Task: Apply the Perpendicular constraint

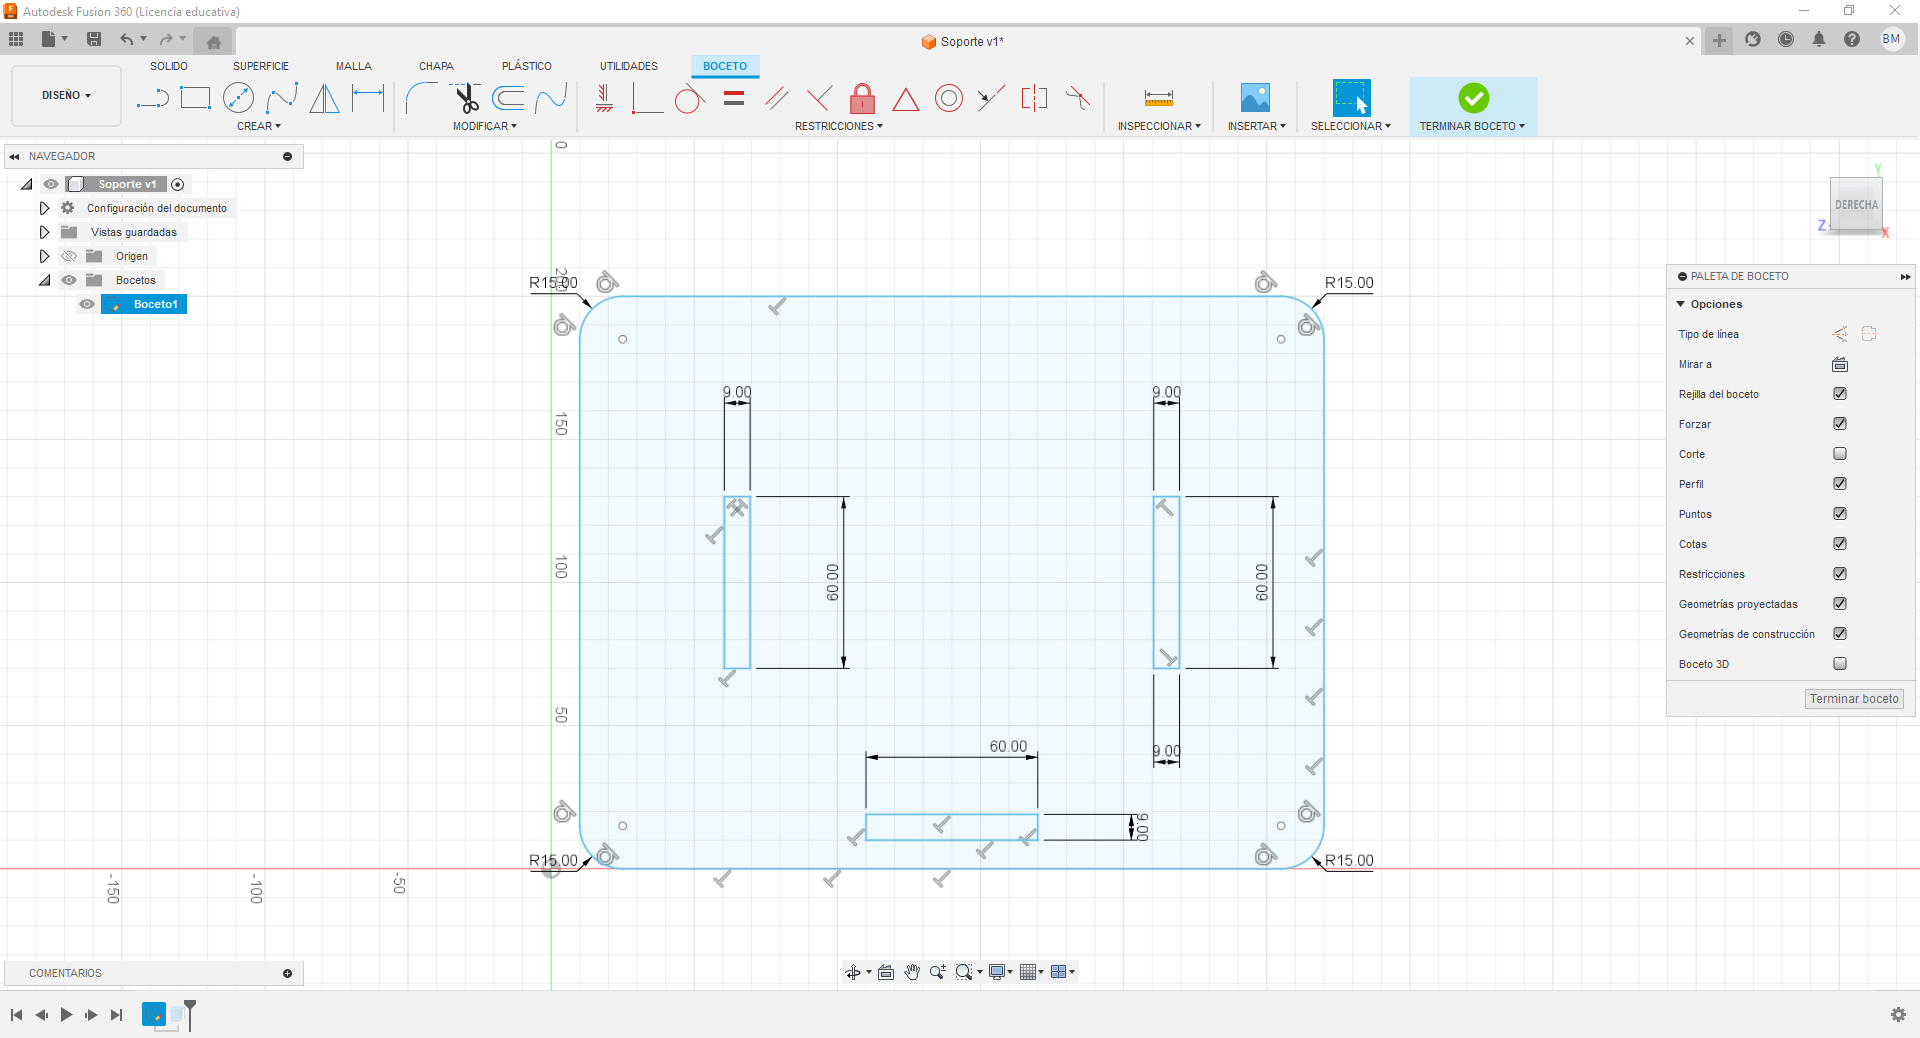Action: (819, 98)
